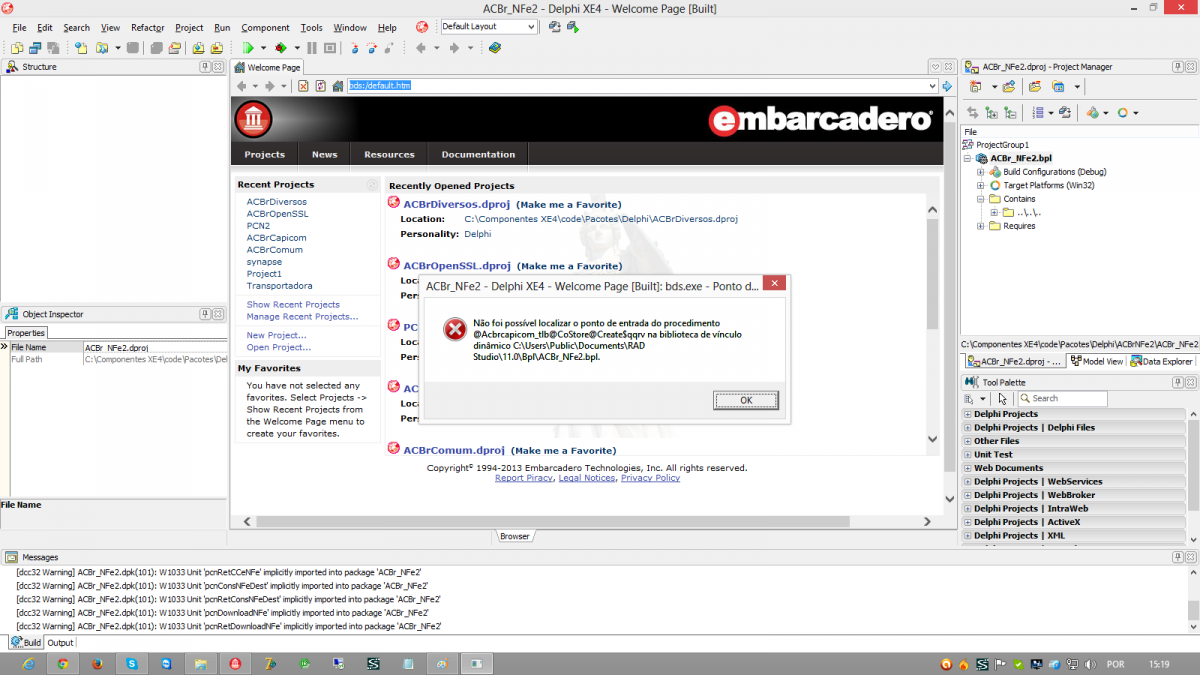
Task: Click the Trace Into debug icon
Action: point(355,48)
